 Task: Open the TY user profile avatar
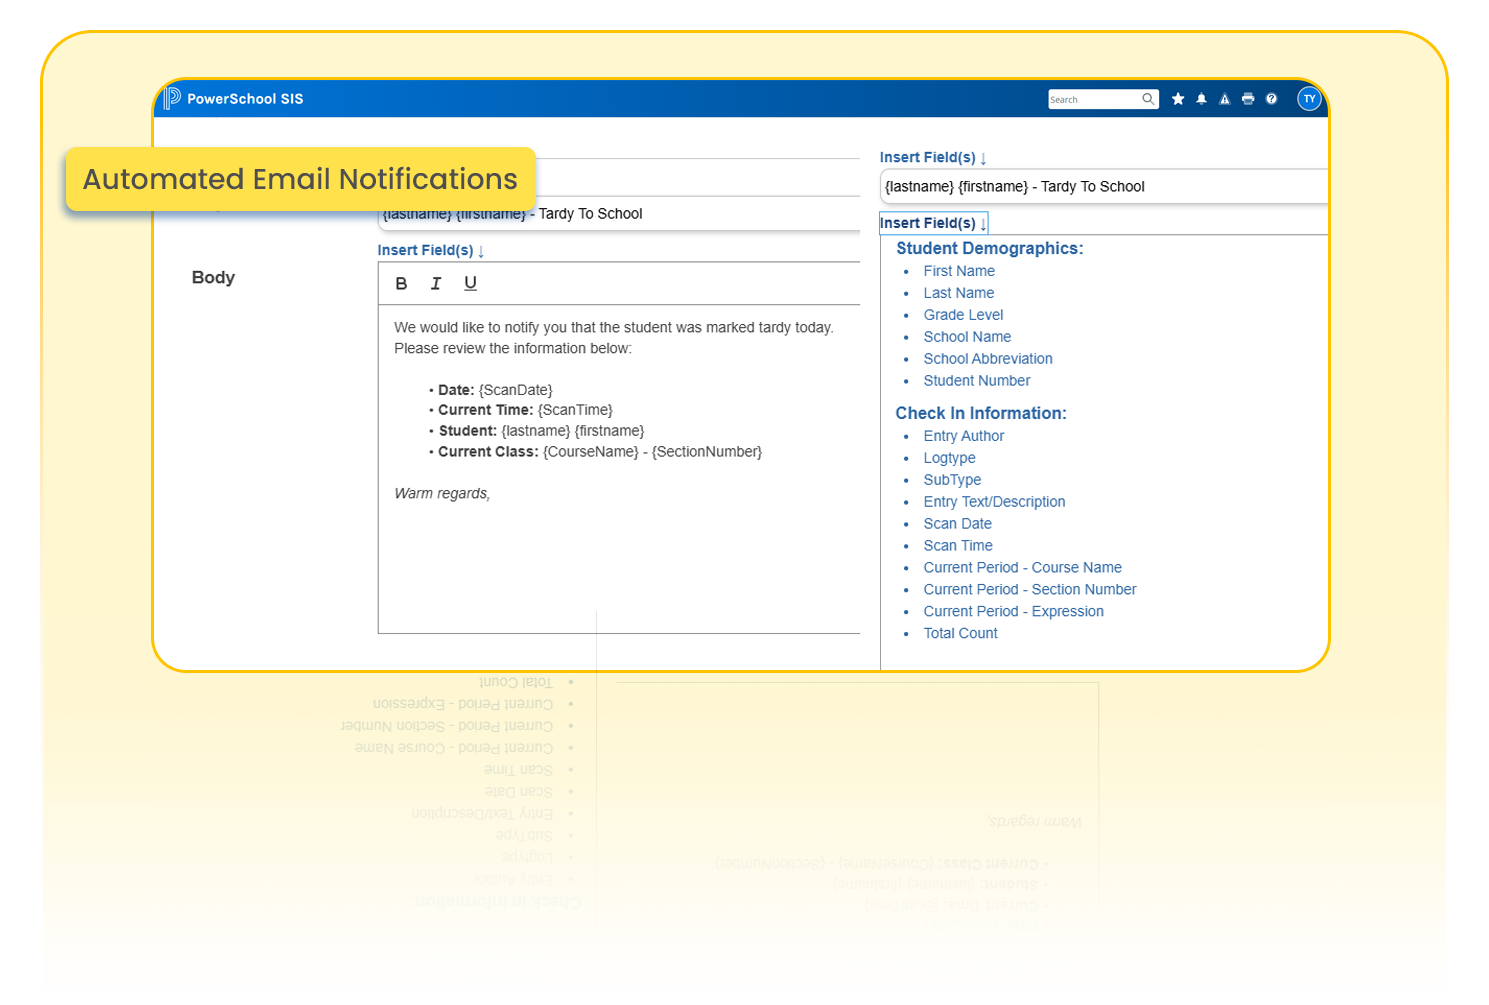[1309, 99]
